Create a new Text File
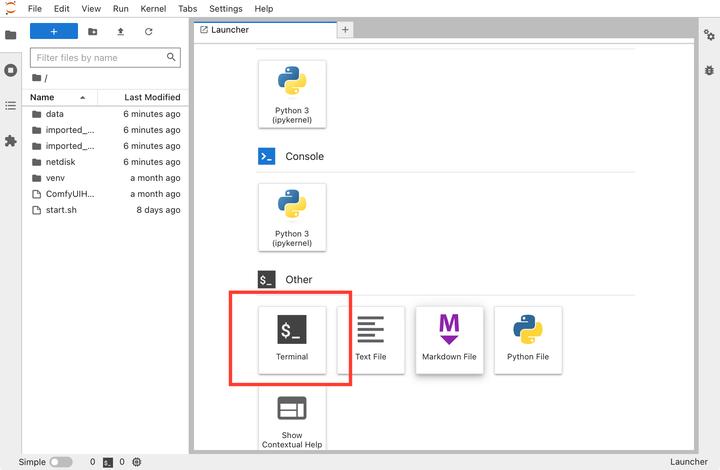Image resolution: width=720 pixels, height=470 pixels. [371, 340]
